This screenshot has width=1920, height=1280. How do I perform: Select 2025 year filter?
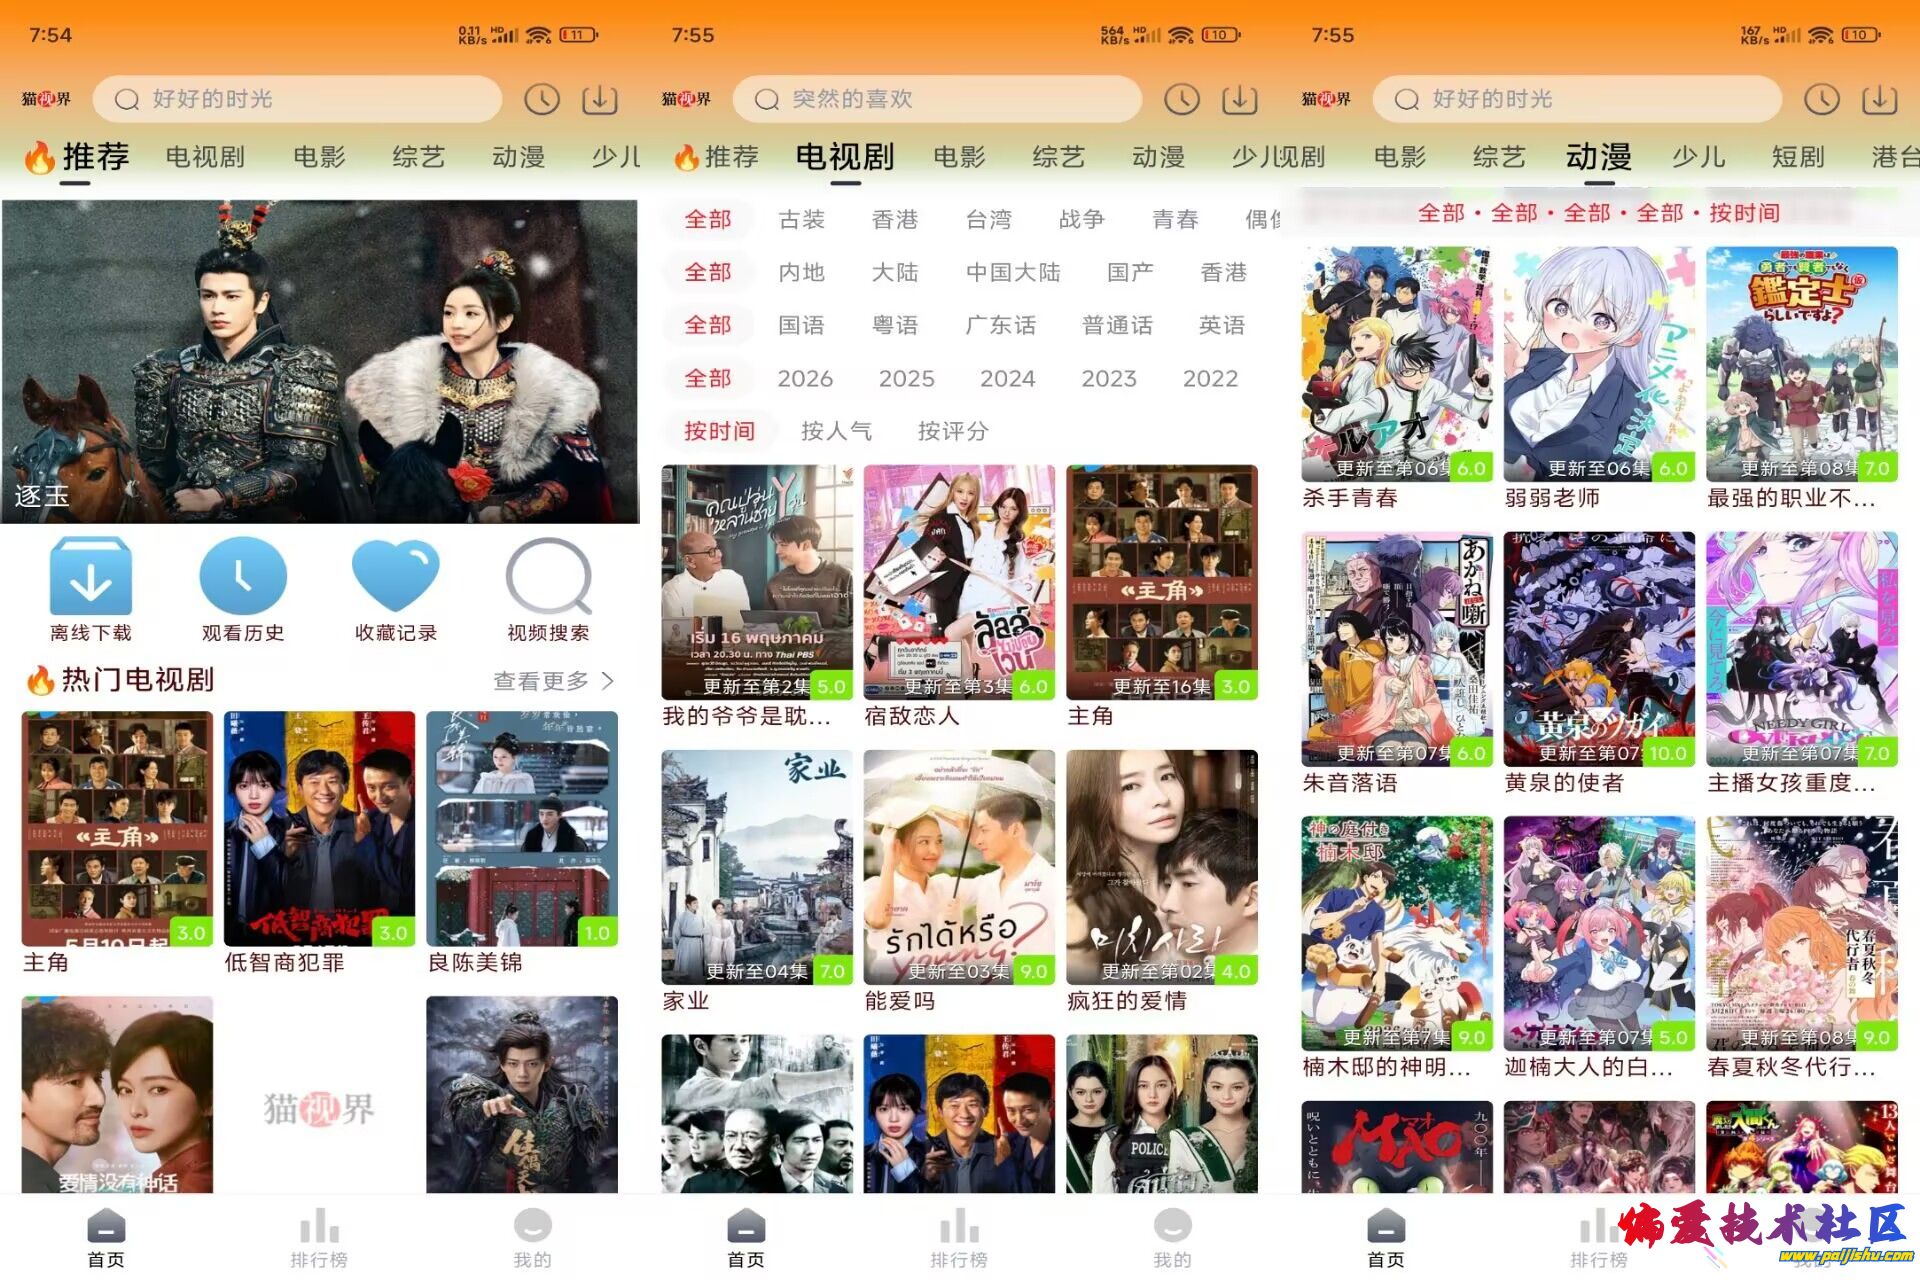coord(907,378)
